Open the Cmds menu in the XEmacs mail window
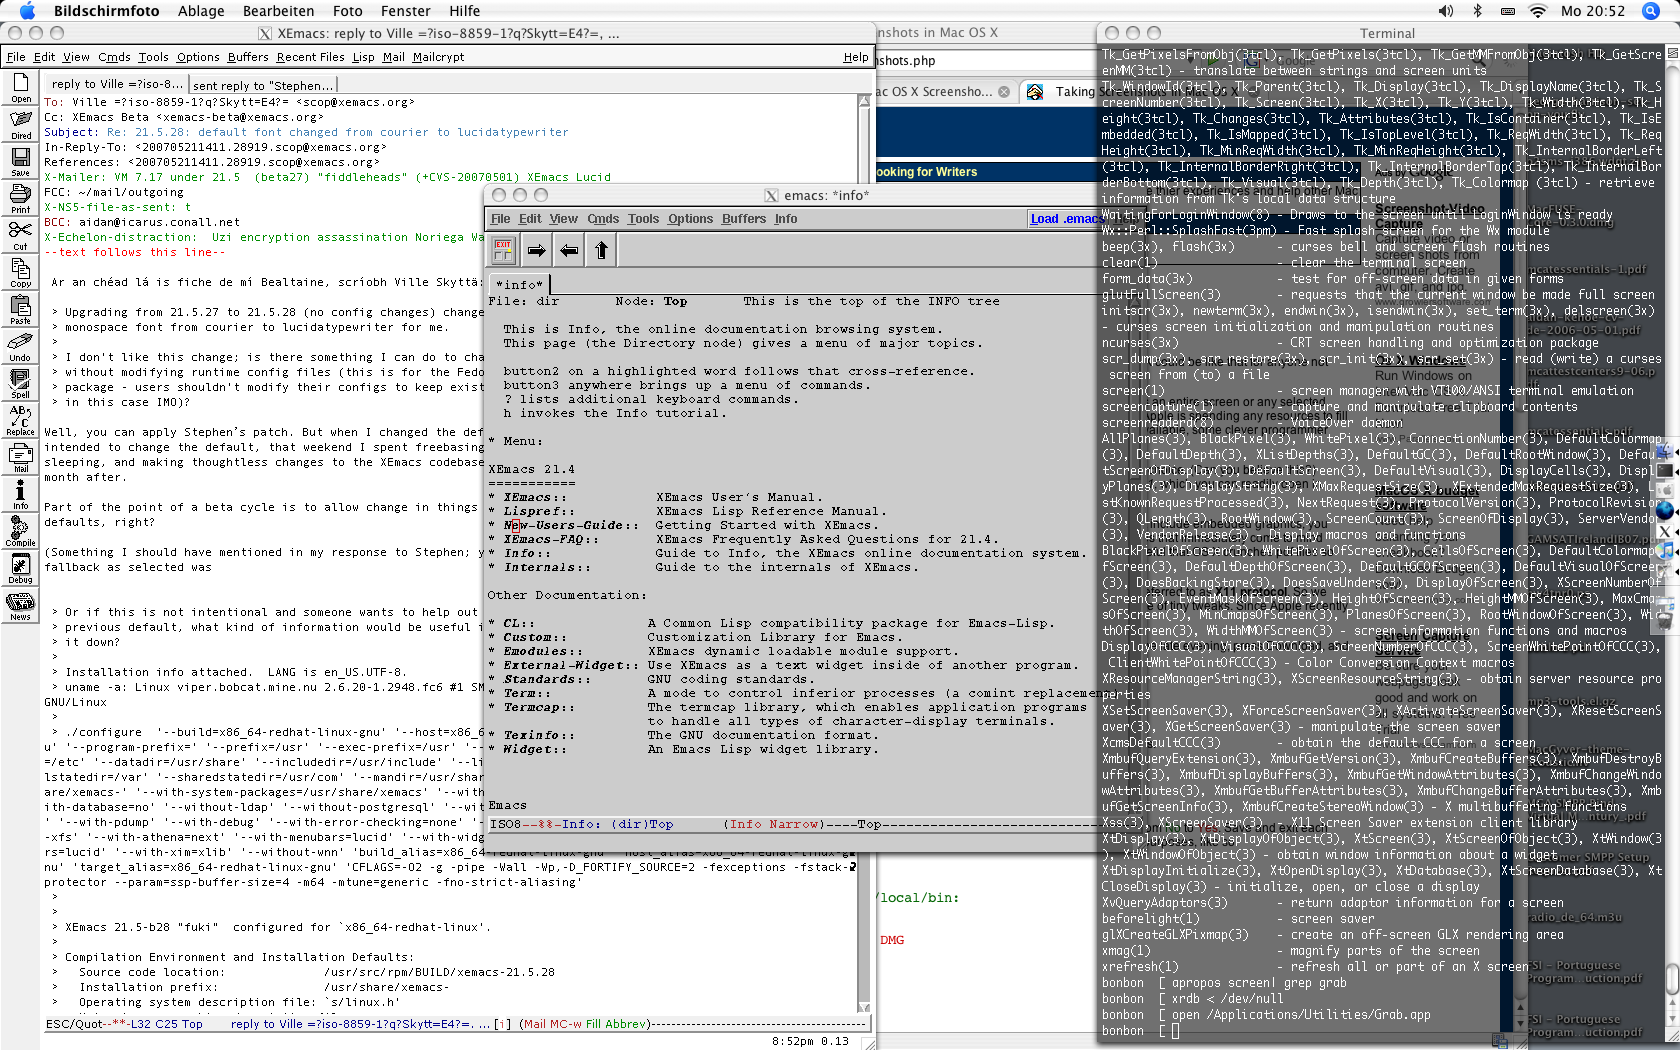The image size is (1680, 1050). [114, 57]
